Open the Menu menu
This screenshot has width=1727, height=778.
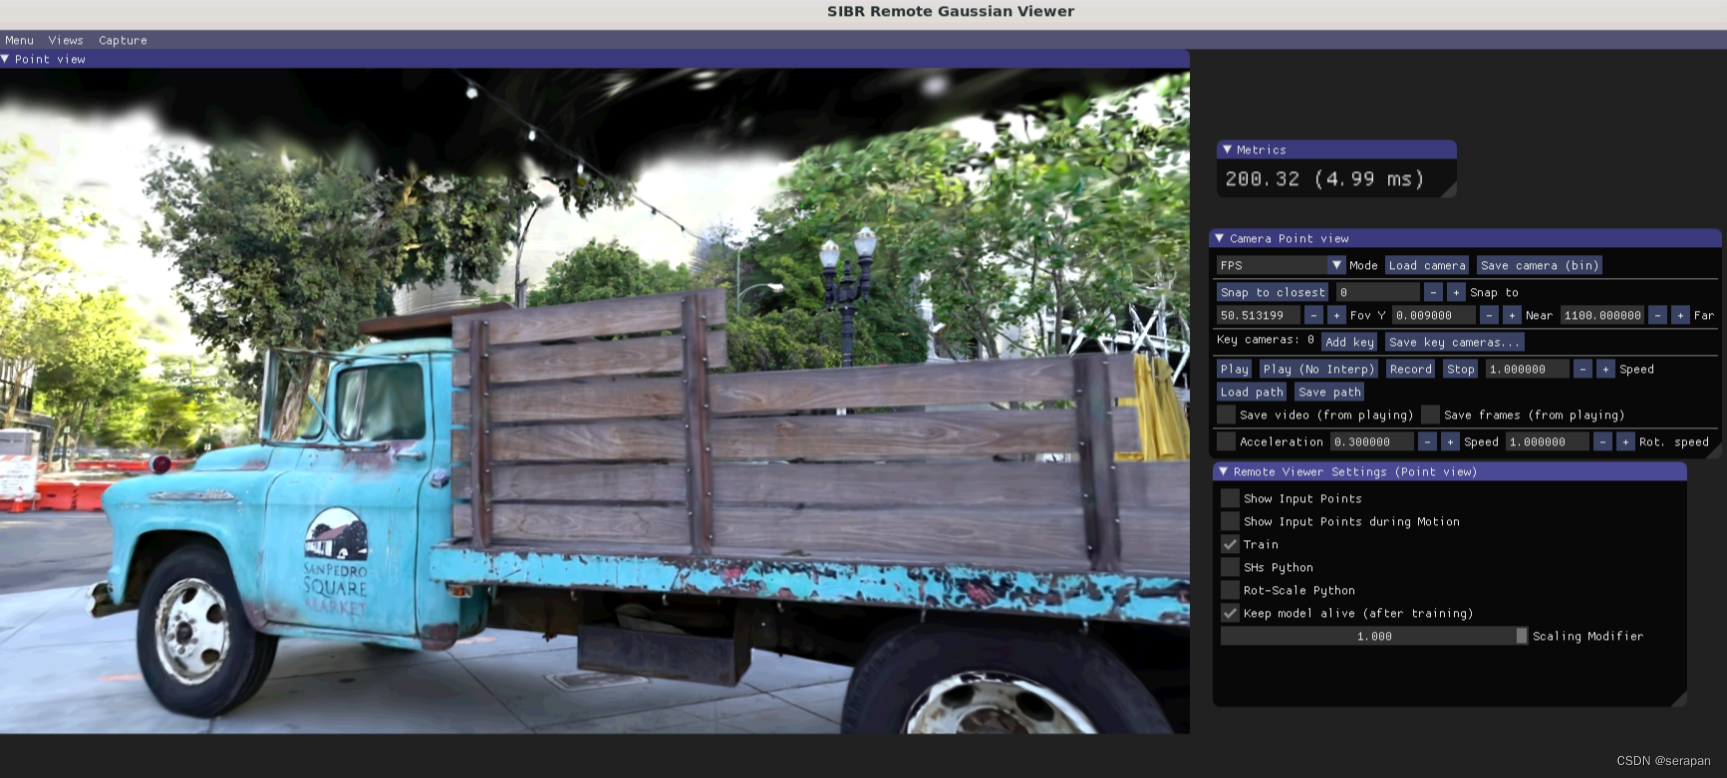[19, 40]
